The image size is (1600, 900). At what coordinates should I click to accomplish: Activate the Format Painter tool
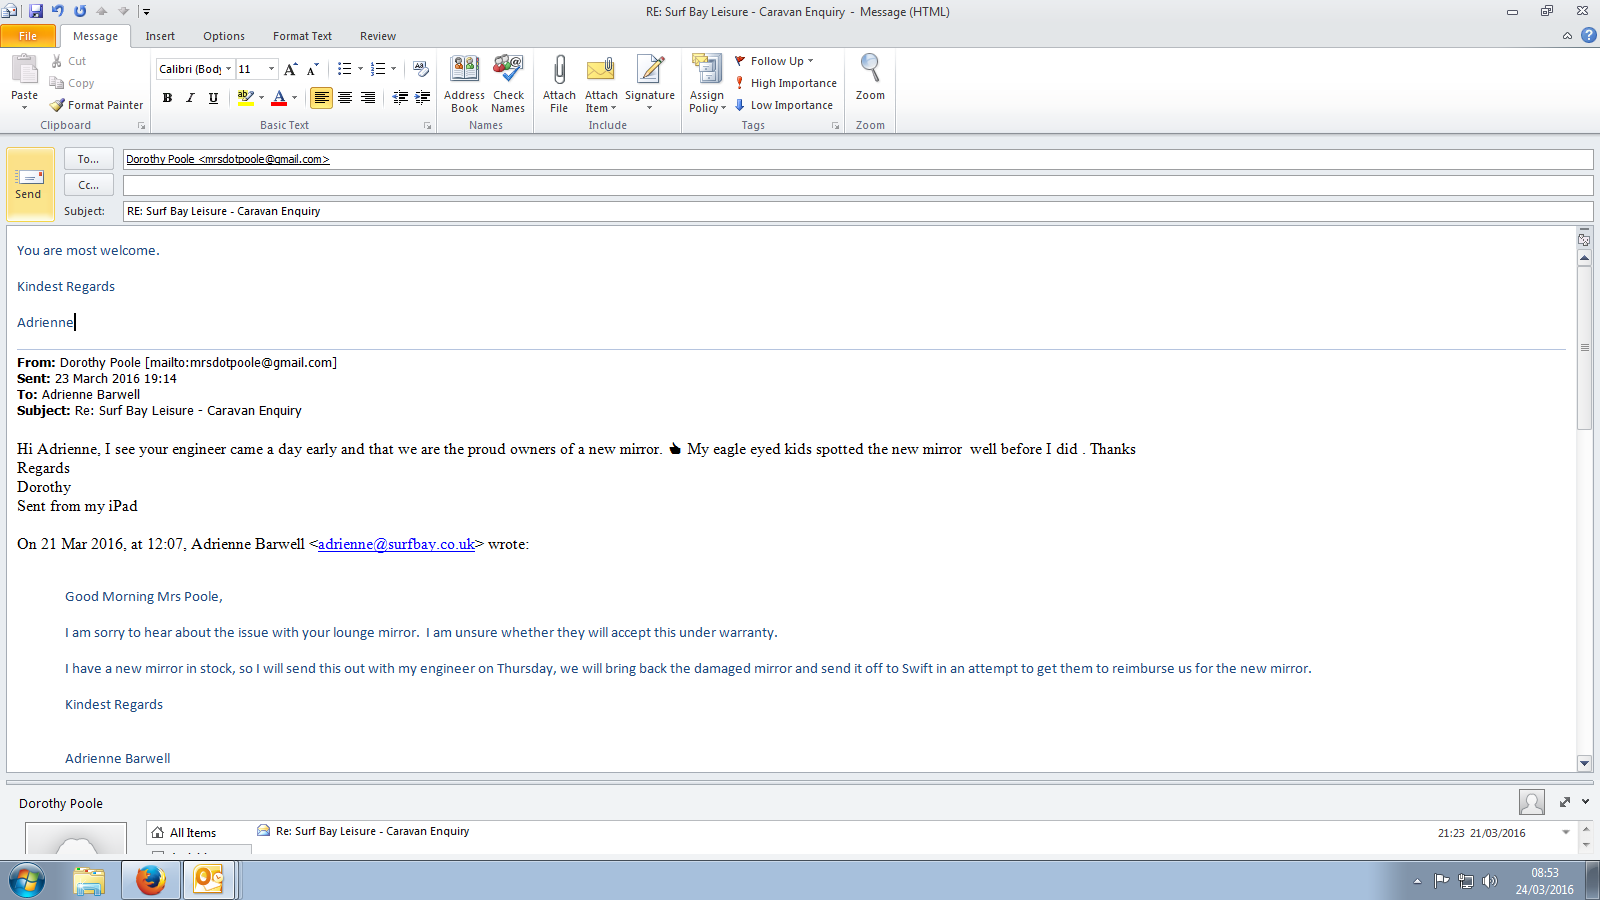coord(96,105)
